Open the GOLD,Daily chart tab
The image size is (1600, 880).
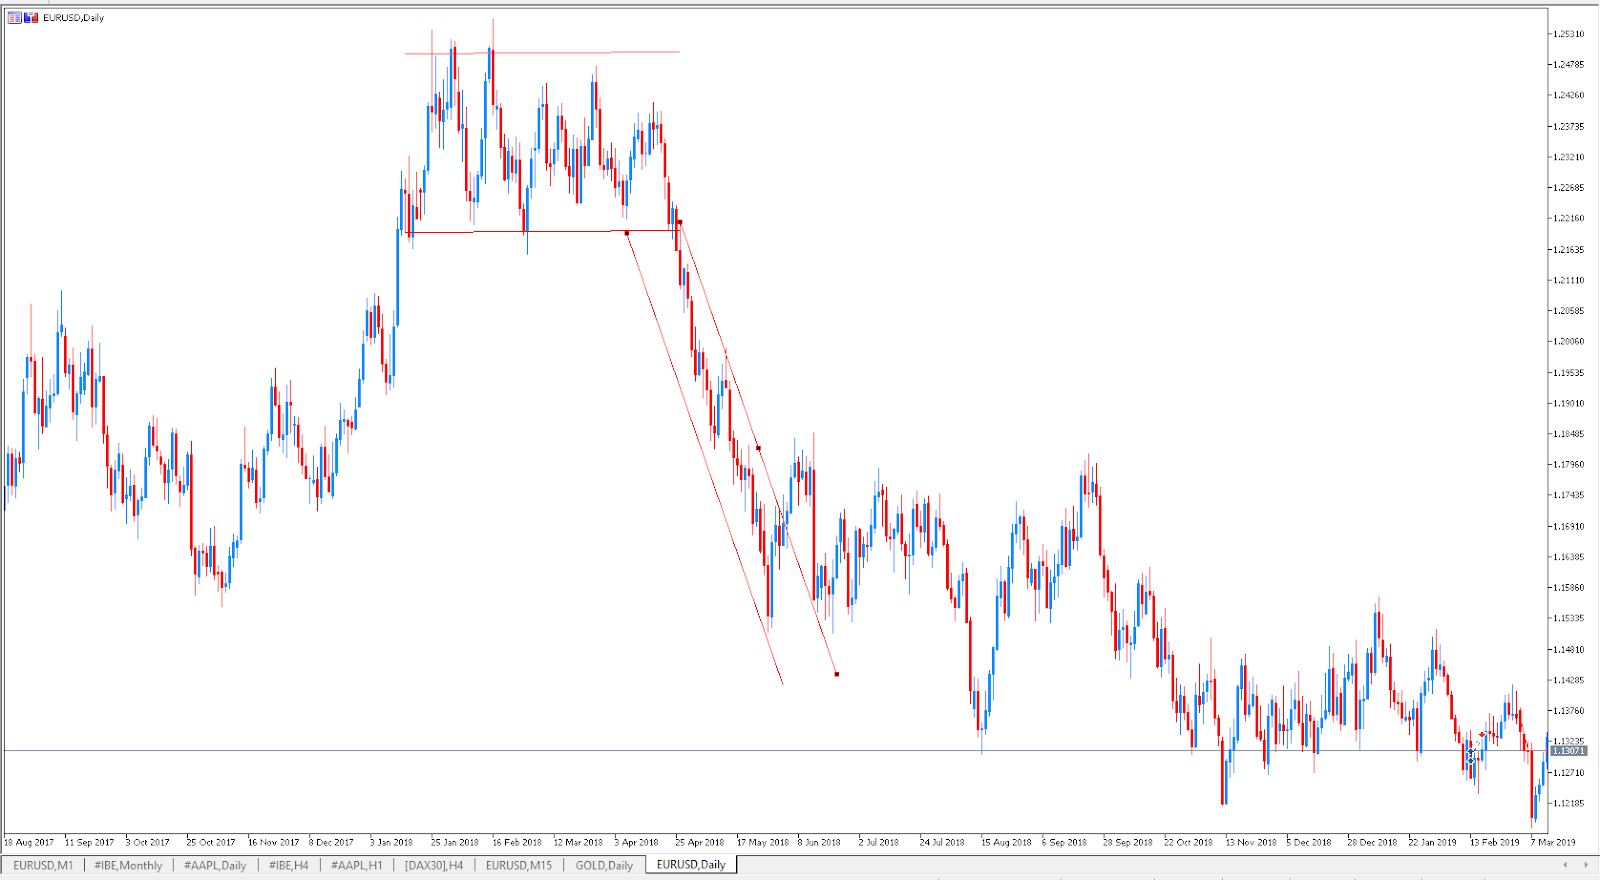click(x=604, y=865)
